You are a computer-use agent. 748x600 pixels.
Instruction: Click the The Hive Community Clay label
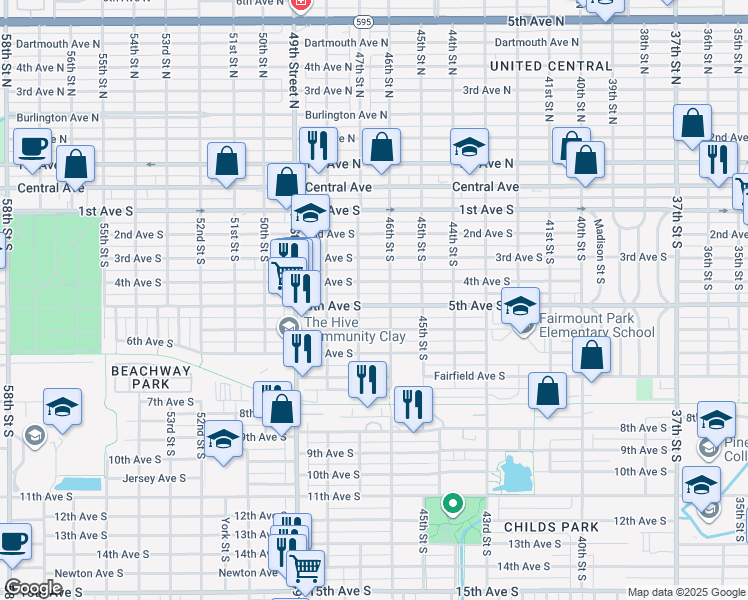(355, 329)
